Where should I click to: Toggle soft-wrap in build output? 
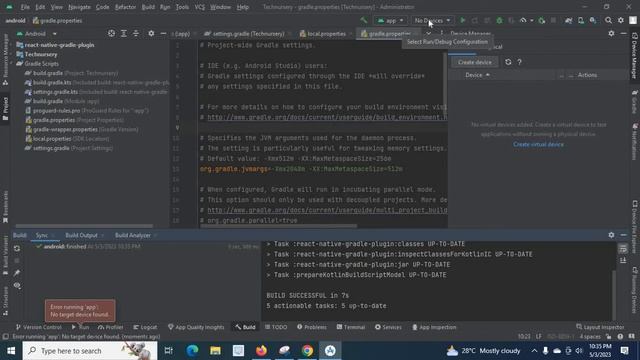(623, 248)
